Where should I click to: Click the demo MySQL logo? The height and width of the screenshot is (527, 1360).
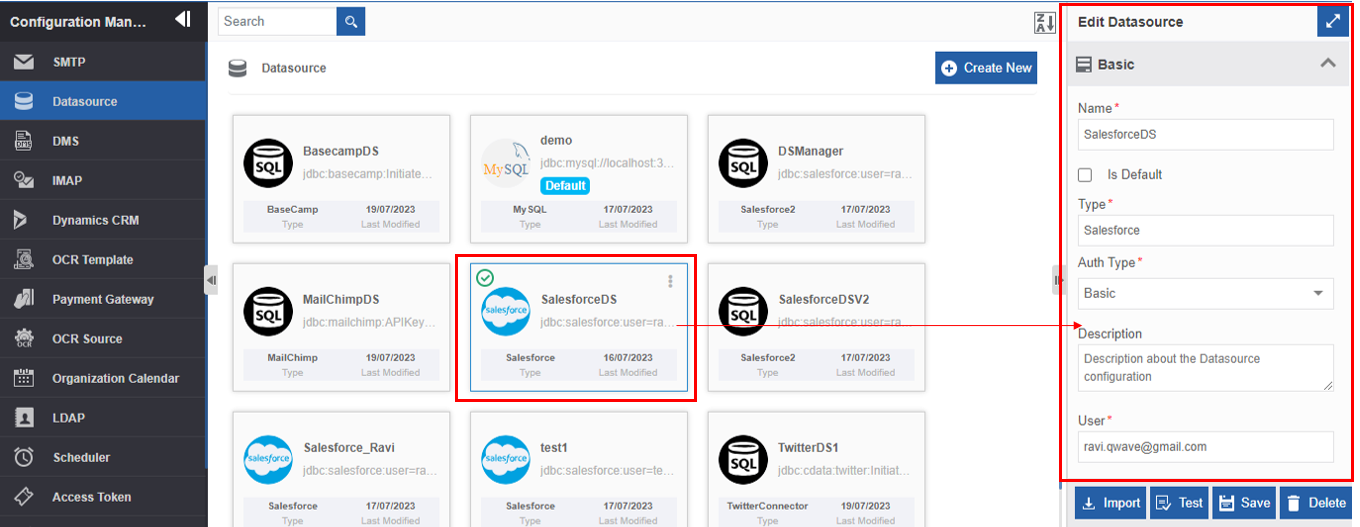click(506, 165)
